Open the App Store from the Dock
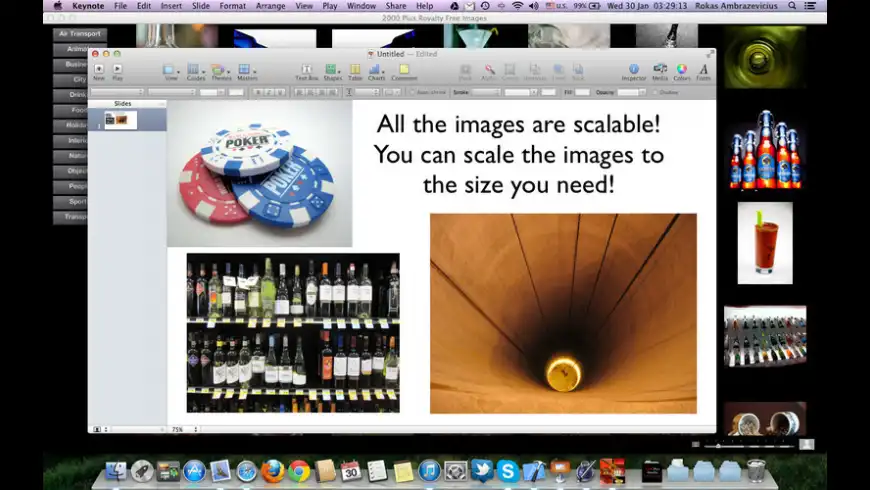The height and width of the screenshot is (490, 870). pyautogui.click(x=194, y=471)
